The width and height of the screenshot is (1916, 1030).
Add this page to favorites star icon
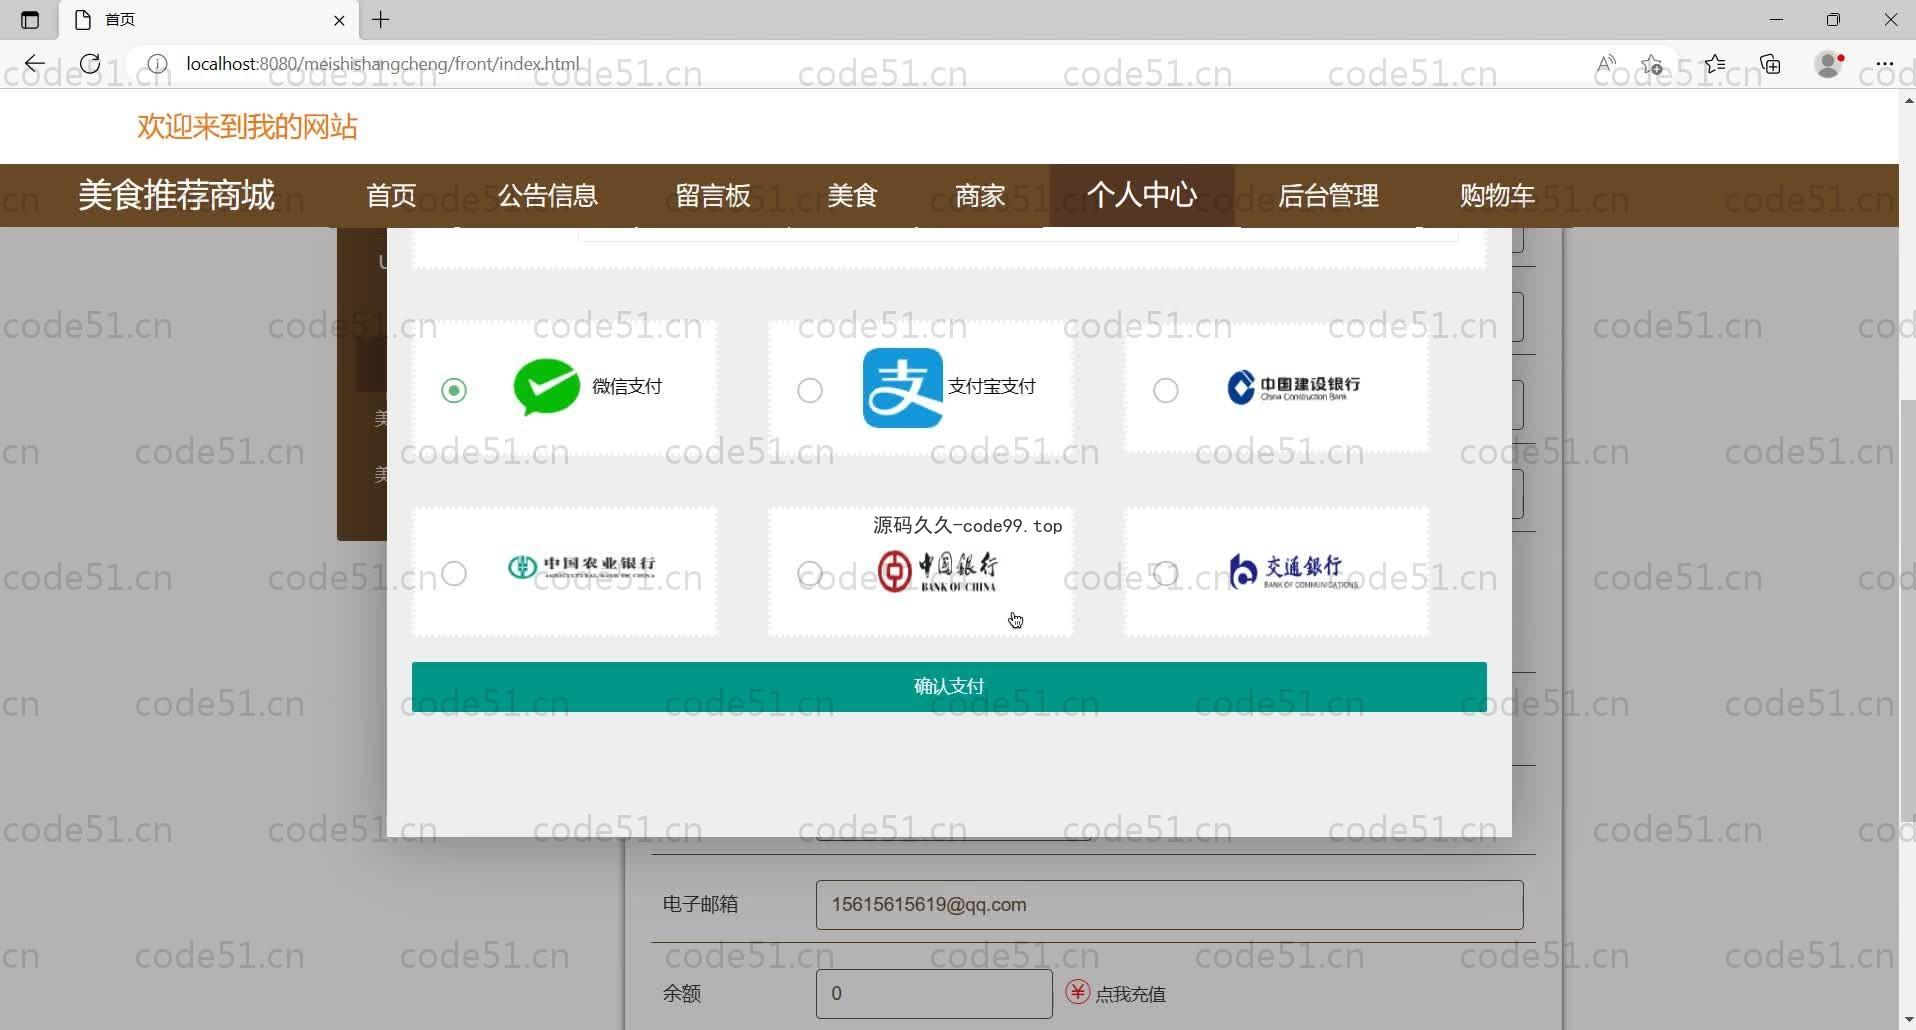click(1652, 64)
